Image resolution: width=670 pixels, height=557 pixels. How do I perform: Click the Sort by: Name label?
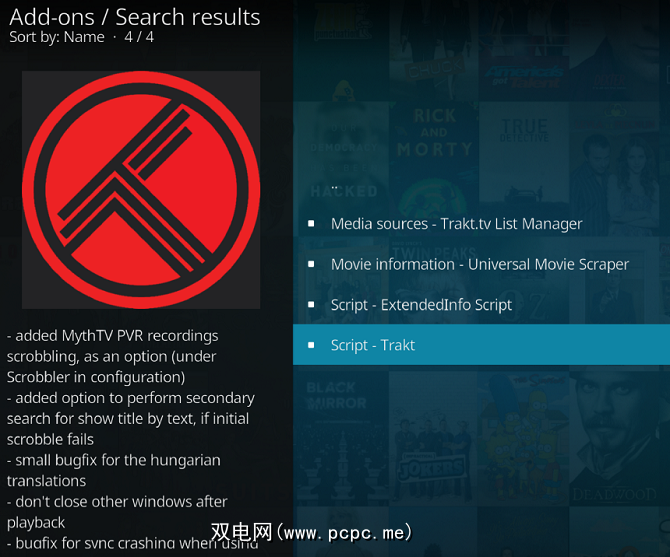pos(57,37)
